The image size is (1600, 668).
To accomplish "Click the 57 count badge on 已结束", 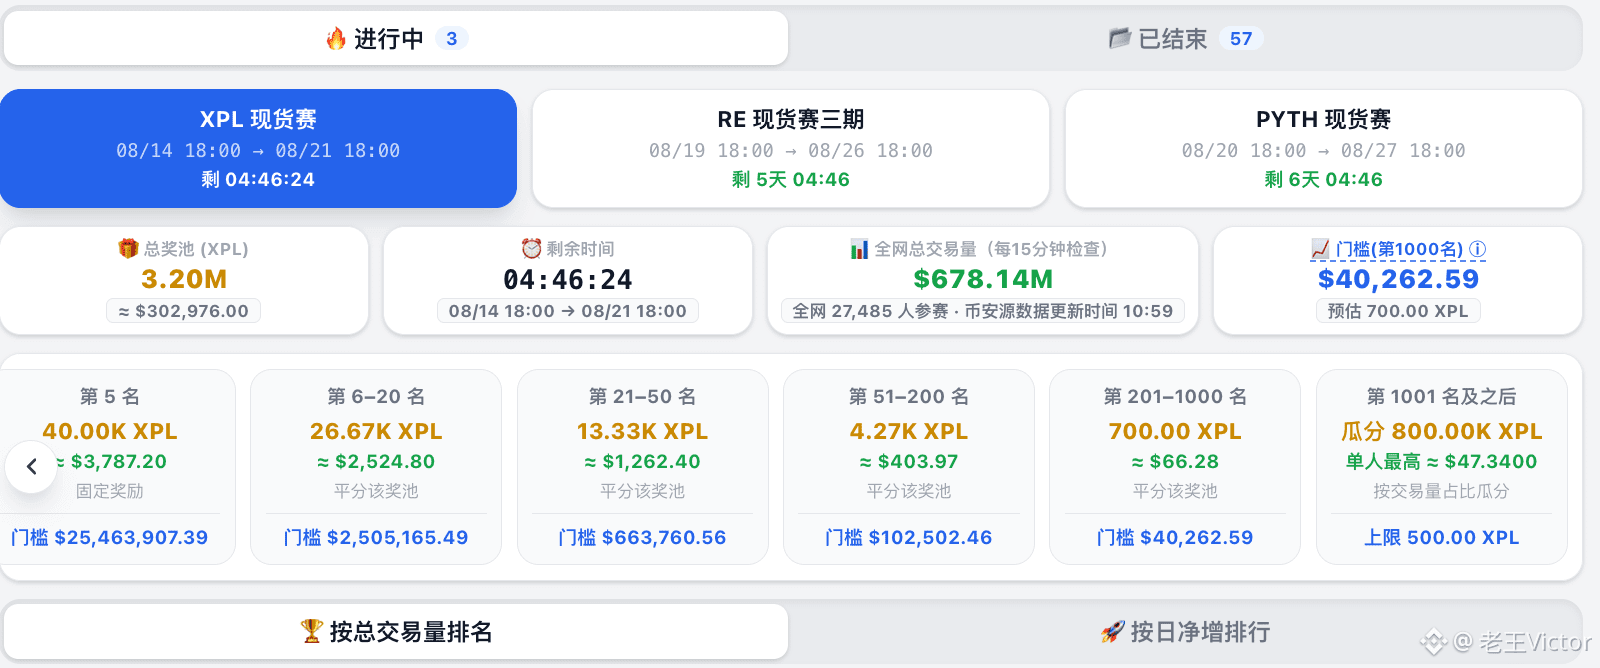I will pyautogui.click(x=1241, y=38).
